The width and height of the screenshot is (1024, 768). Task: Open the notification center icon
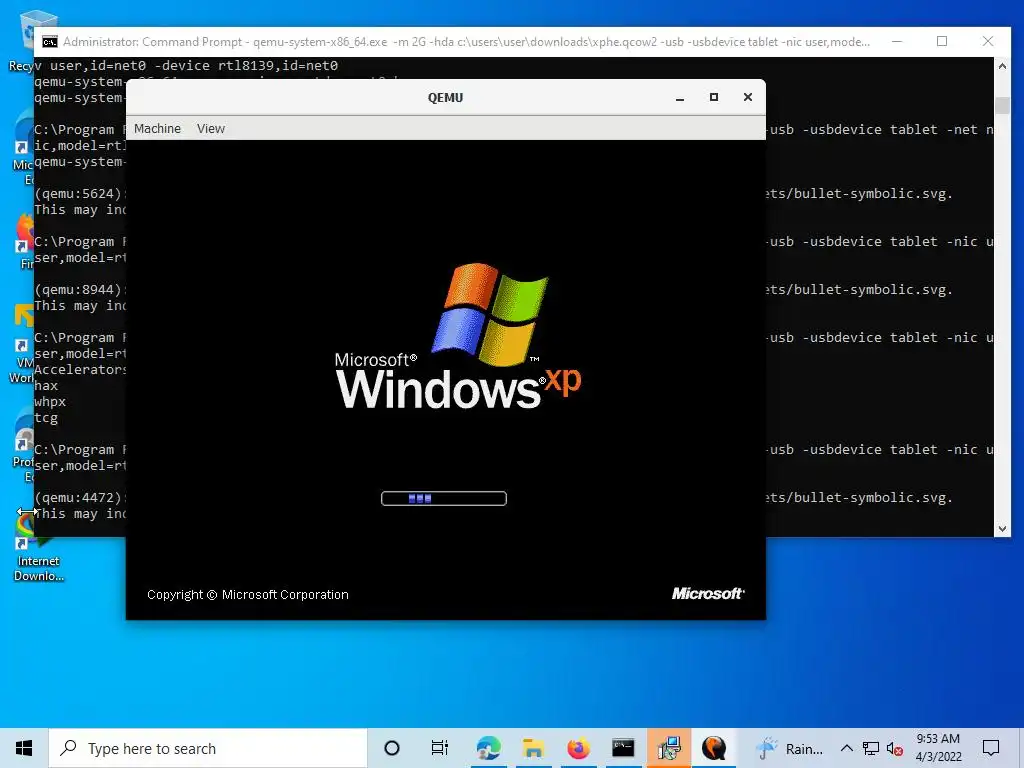tap(991, 748)
